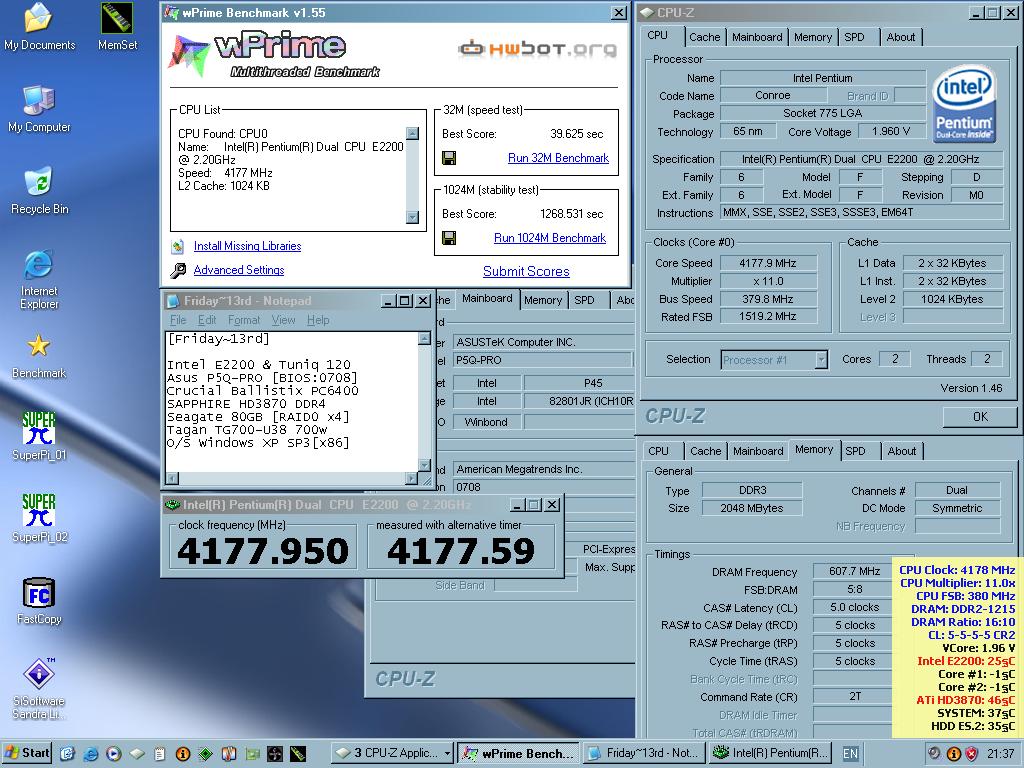Image resolution: width=1024 pixels, height=768 pixels.
Task: Open the Notepad Edit menu
Action: [207, 320]
